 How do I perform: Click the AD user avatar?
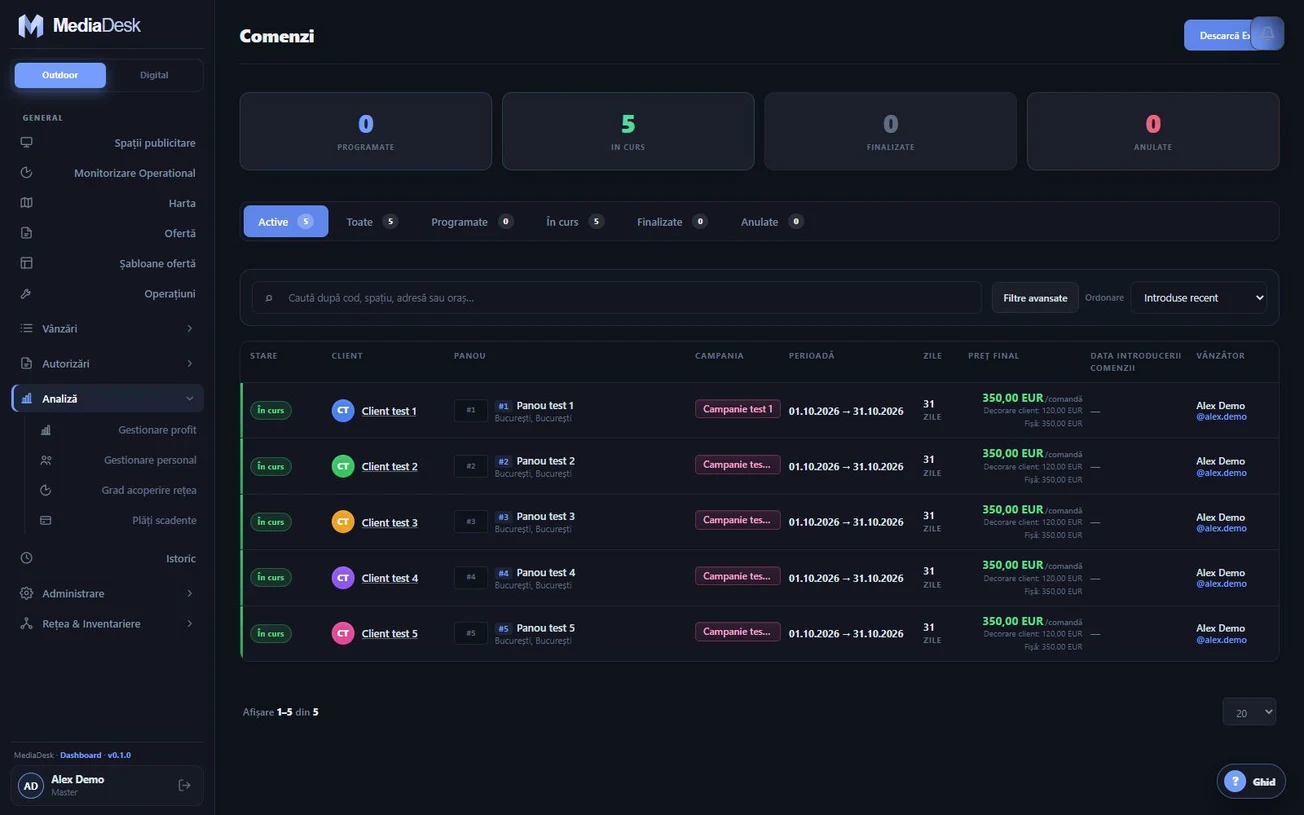(31, 786)
